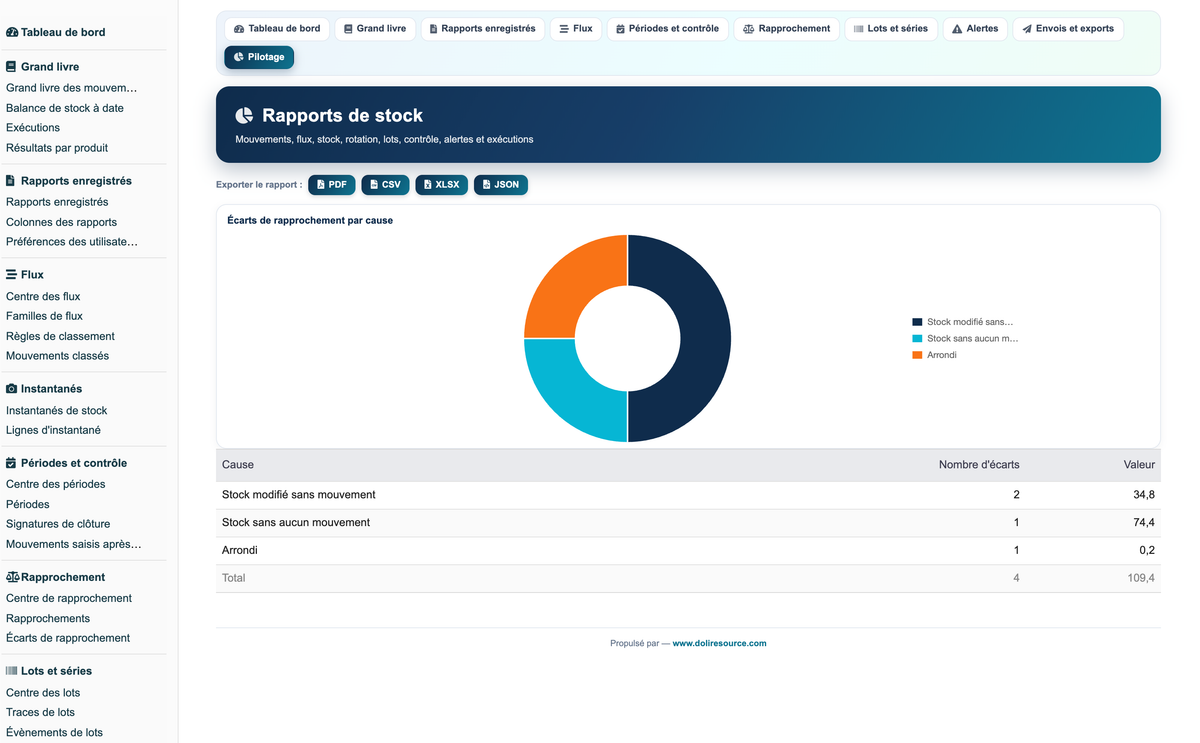The width and height of the screenshot is (1200, 743).
Task: Open Colonnes des rapports in sidebar
Action: (61, 222)
